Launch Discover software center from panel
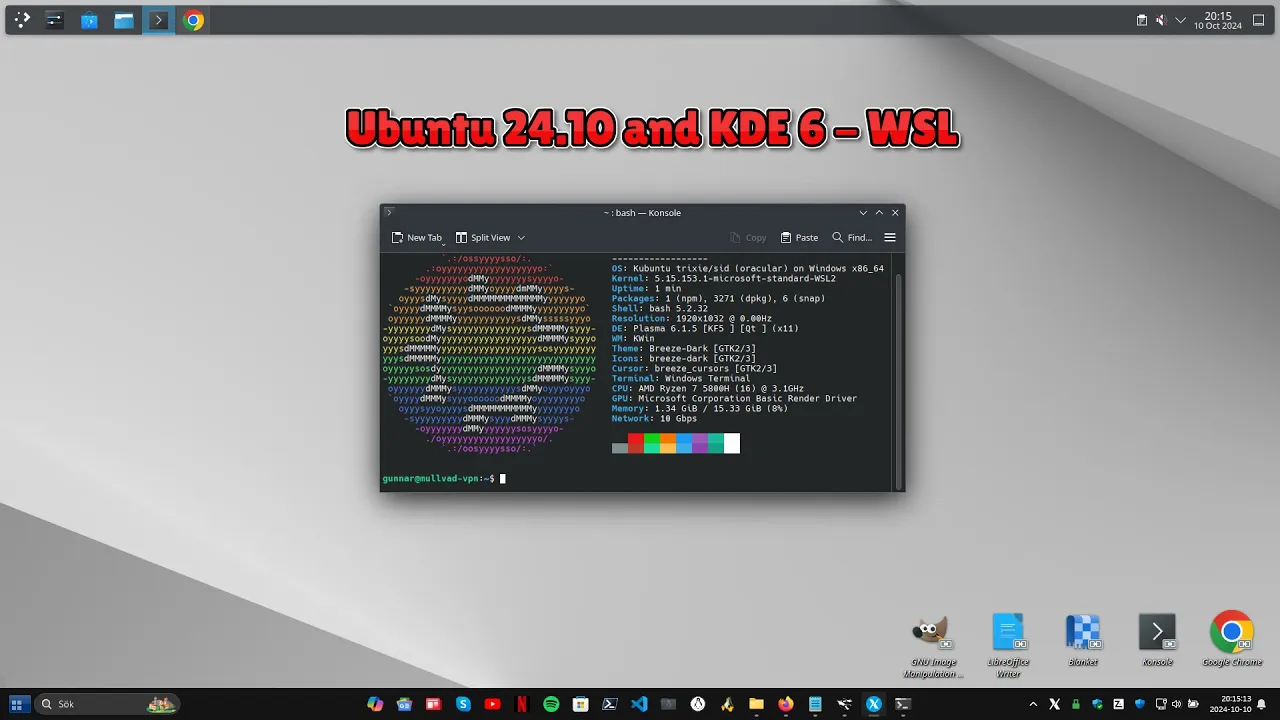 pos(89,20)
